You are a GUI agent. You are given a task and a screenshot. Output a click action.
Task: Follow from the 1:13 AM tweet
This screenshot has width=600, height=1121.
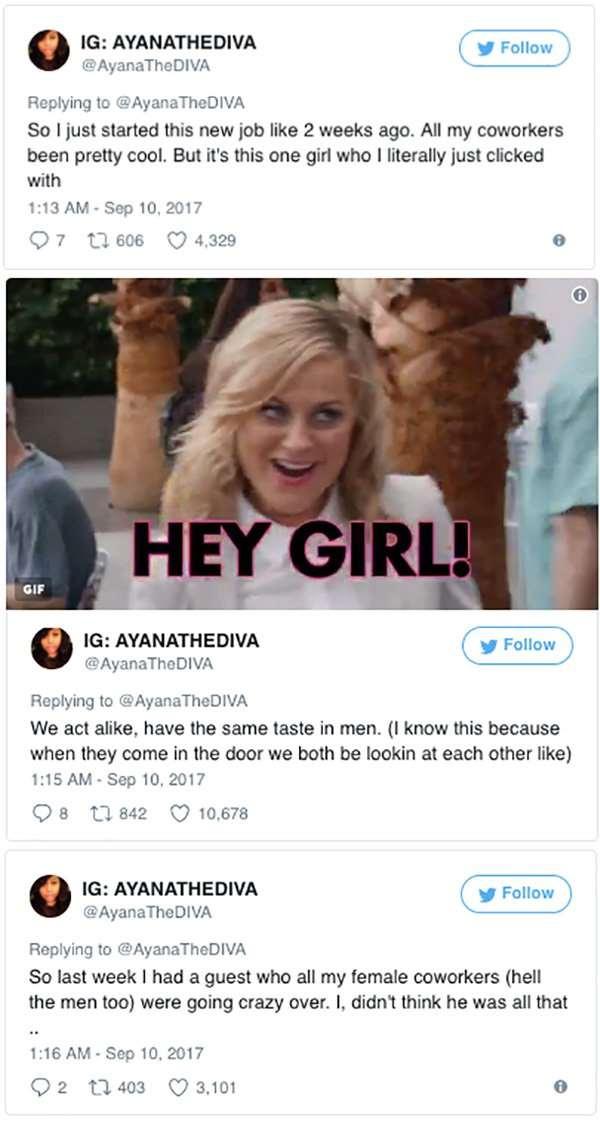pyautogui.click(x=515, y=48)
